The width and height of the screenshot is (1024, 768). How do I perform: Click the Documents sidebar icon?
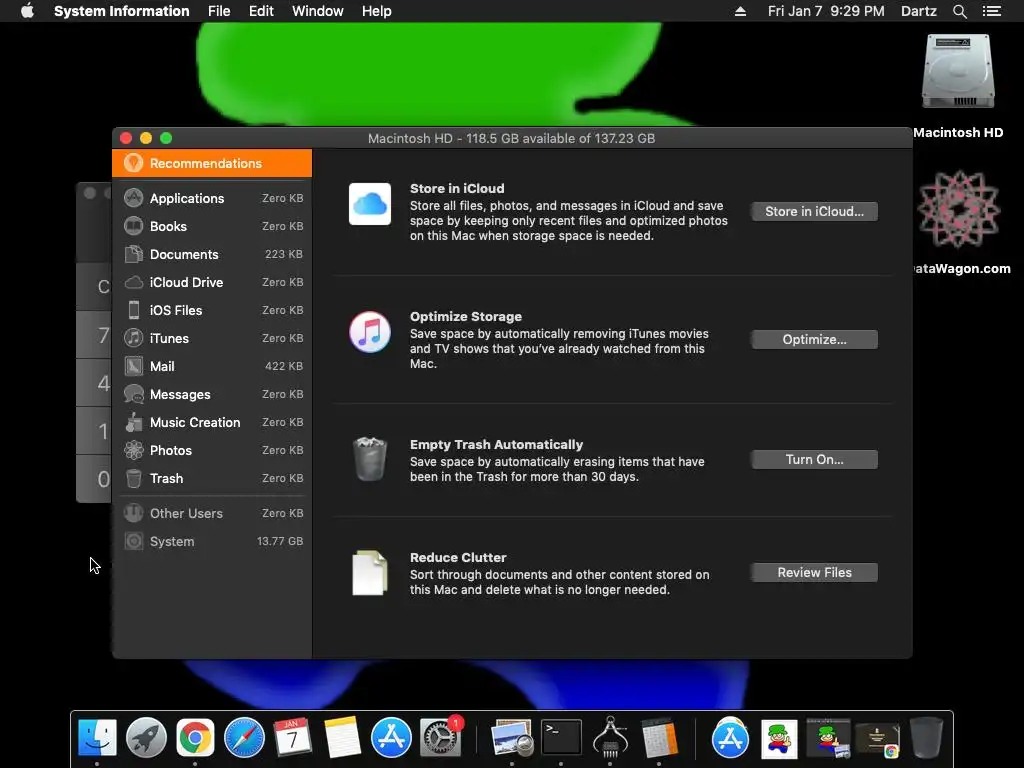(x=134, y=254)
